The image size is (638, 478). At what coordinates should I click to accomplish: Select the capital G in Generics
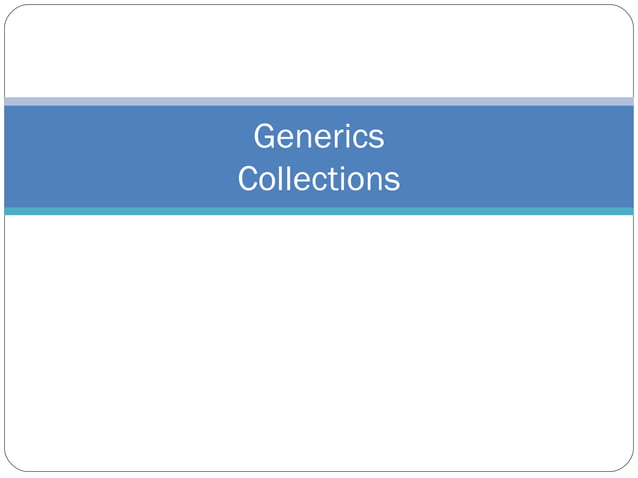(265, 137)
